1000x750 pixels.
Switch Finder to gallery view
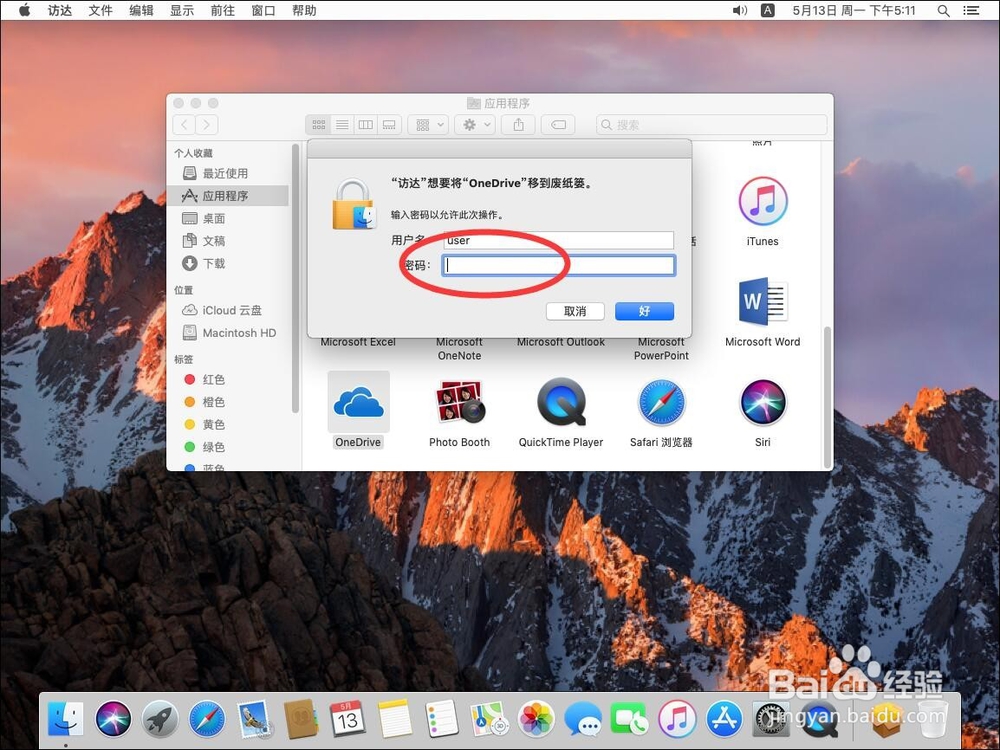pyautogui.click(x=389, y=125)
